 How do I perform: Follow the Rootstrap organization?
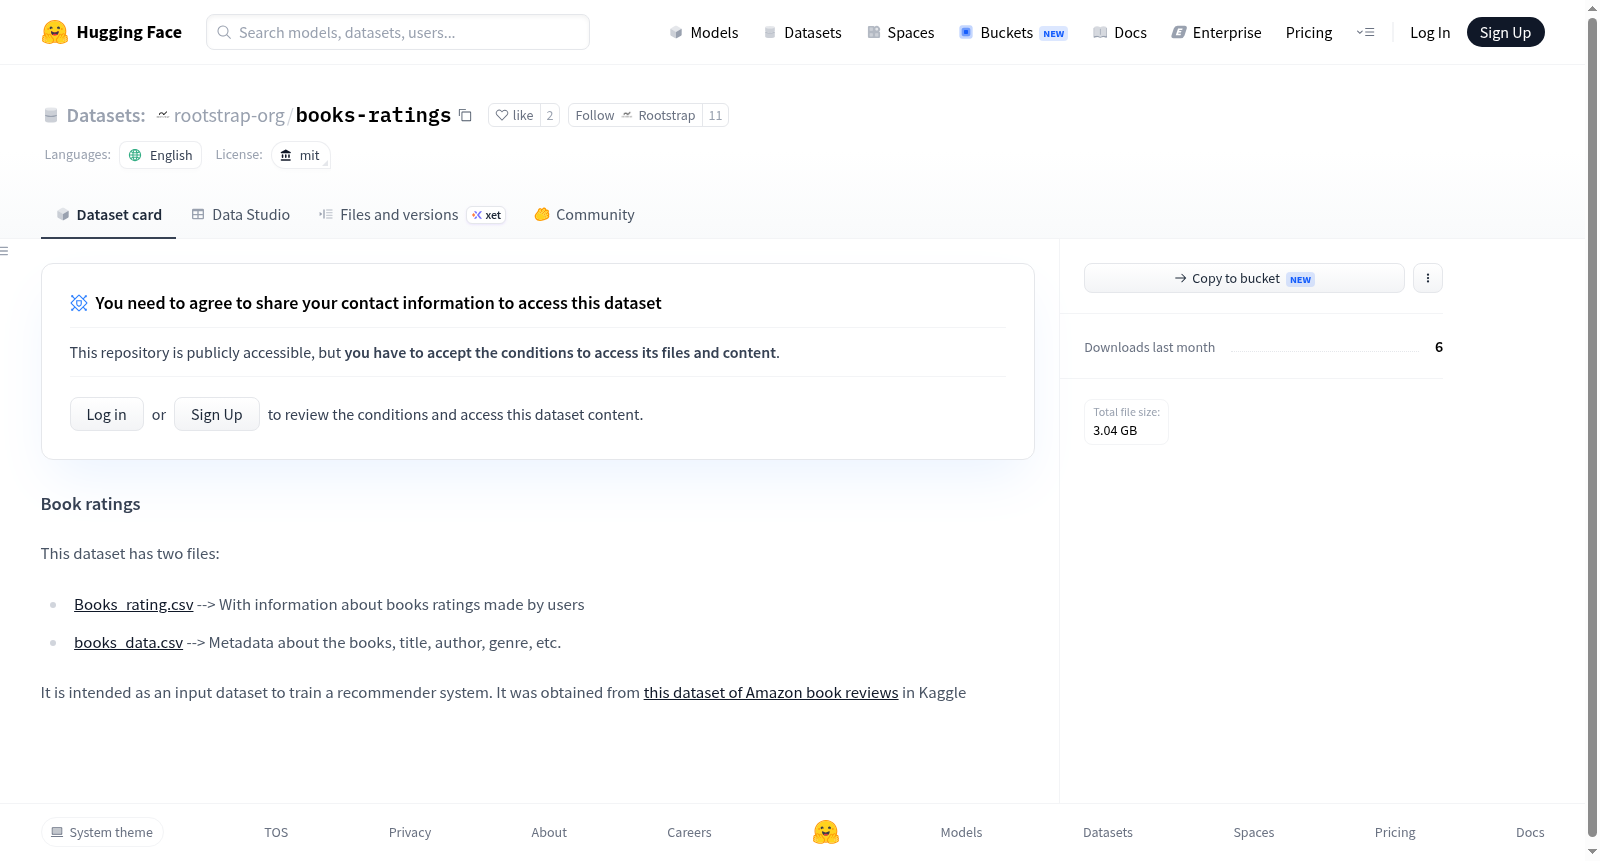tap(635, 115)
